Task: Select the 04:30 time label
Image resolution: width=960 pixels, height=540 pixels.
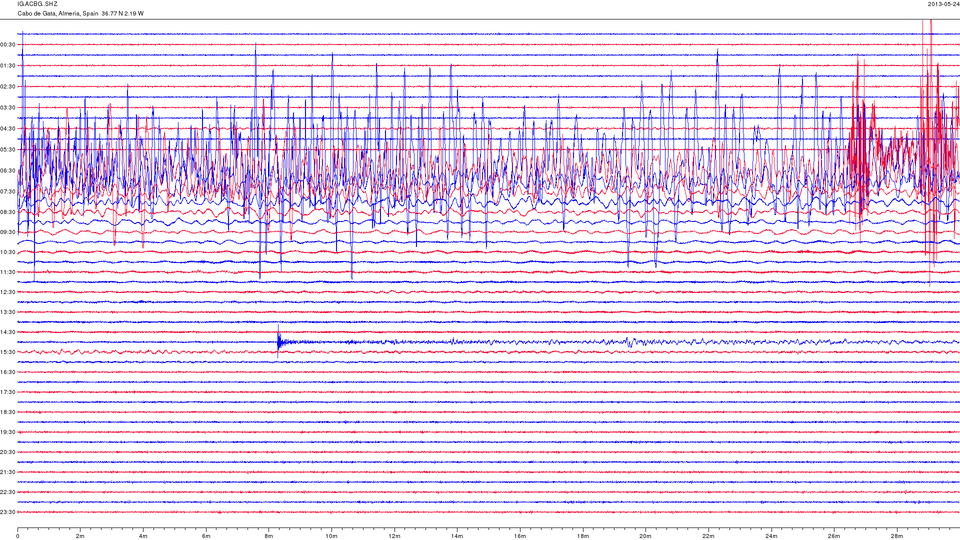Action: click(7, 129)
